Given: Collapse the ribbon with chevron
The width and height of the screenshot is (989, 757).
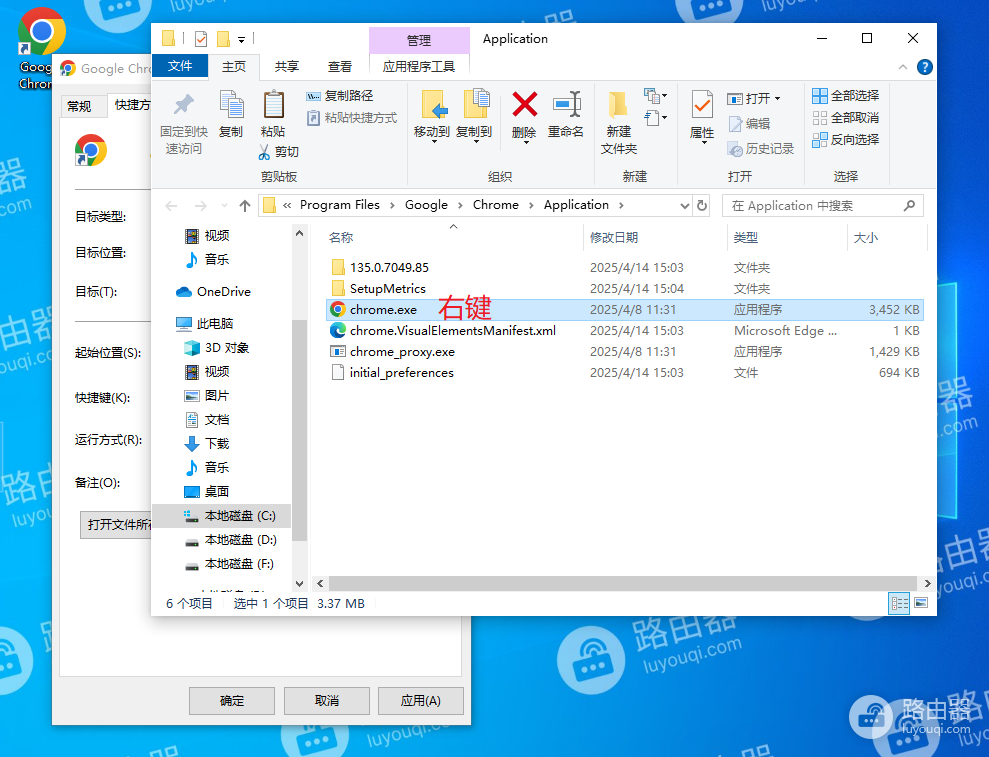Looking at the screenshot, I should point(903,67).
